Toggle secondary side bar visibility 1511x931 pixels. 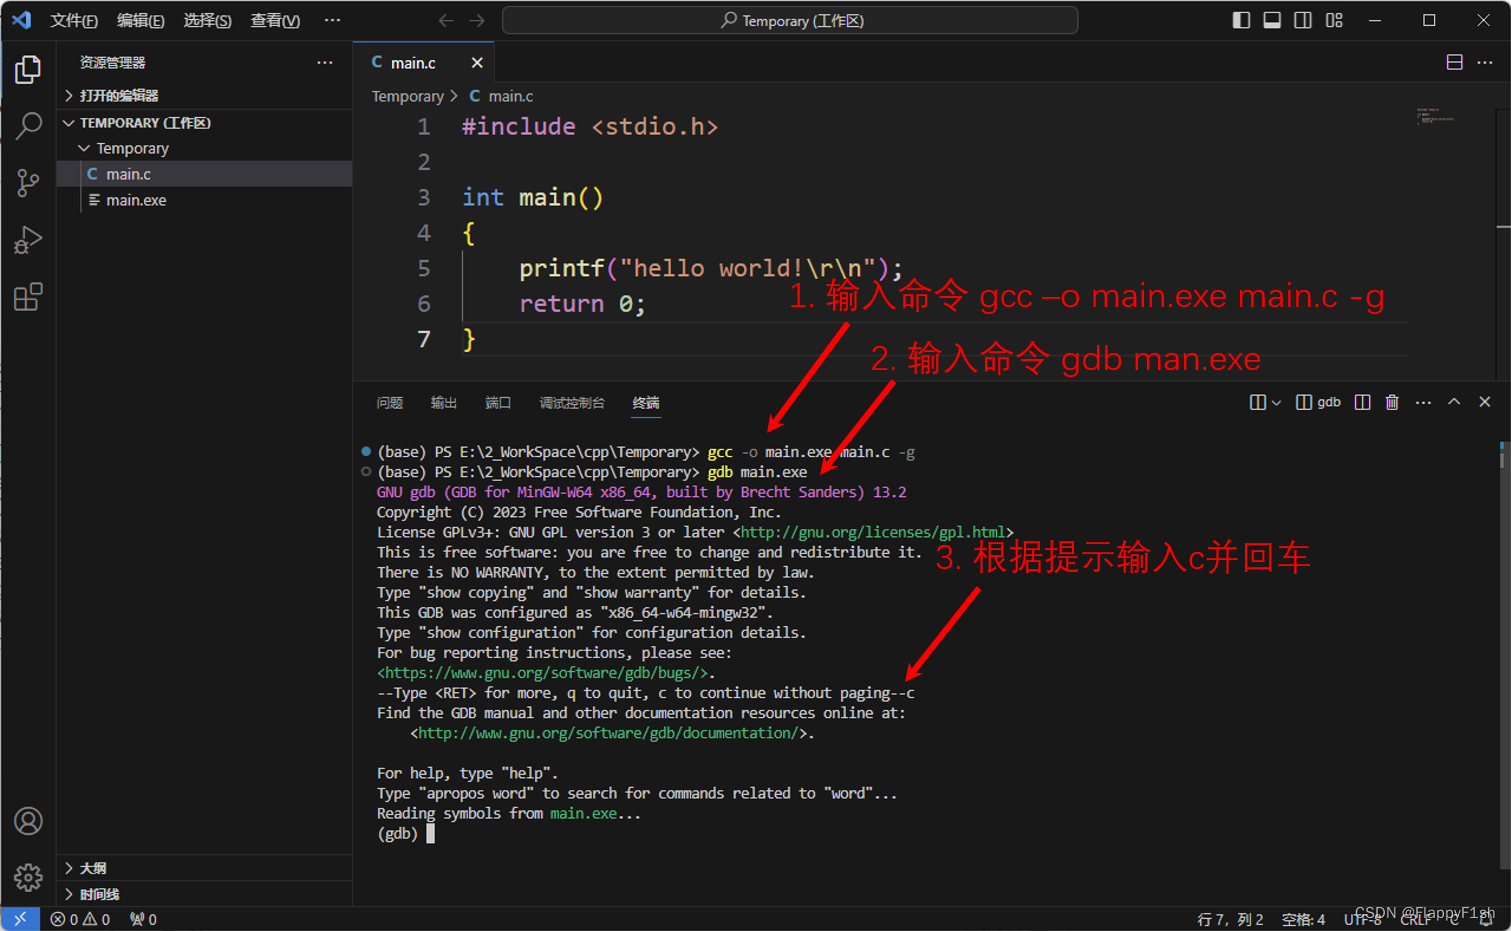click(x=1303, y=20)
